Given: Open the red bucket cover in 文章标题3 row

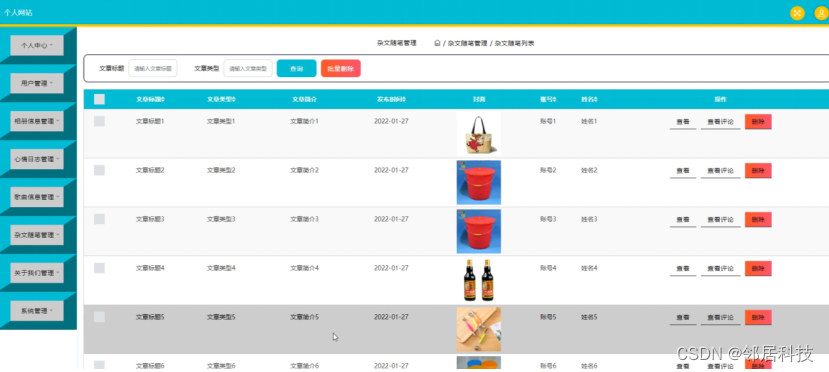Looking at the screenshot, I should (x=478, y=231).
